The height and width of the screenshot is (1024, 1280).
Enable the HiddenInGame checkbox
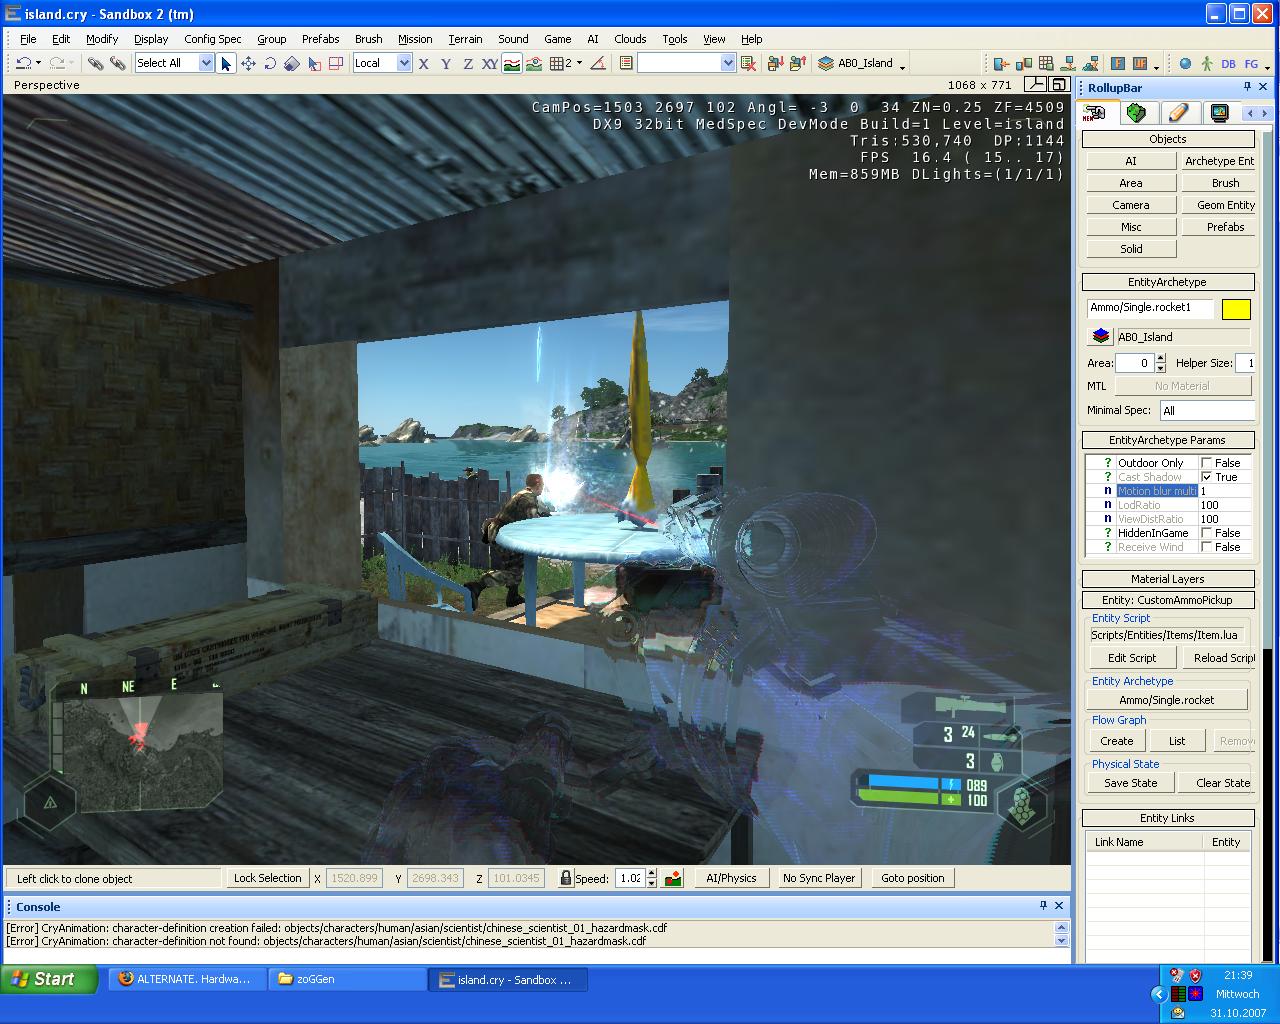[x=1207, y=533]
